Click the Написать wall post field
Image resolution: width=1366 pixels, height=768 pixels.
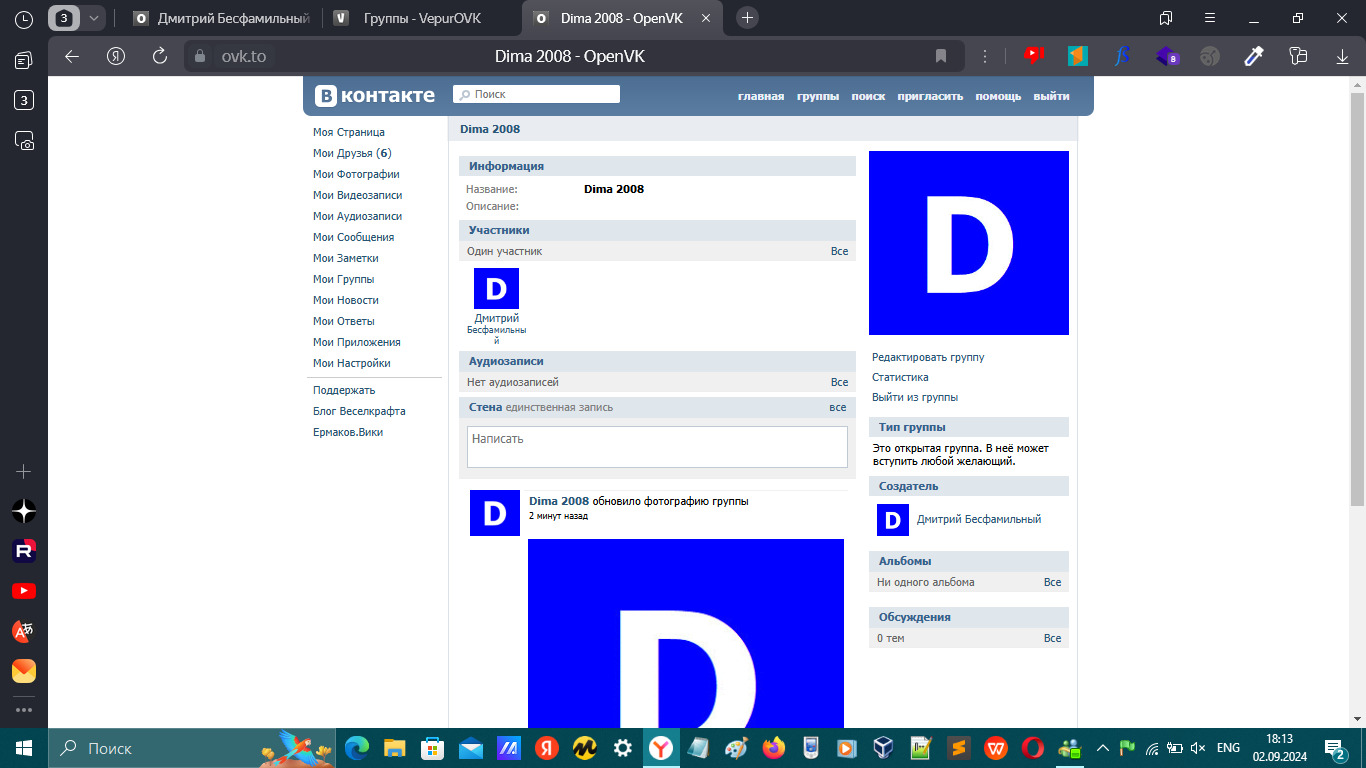pos(657,447)
